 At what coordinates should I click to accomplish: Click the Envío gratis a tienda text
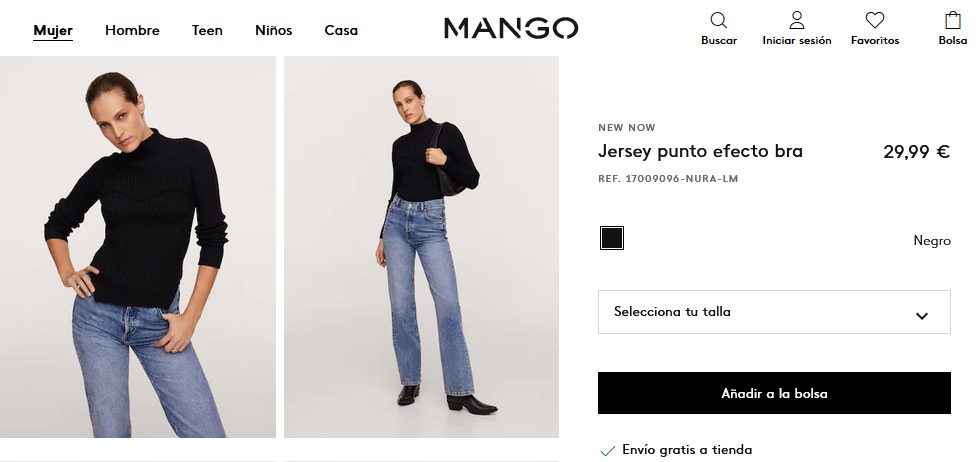687,450
